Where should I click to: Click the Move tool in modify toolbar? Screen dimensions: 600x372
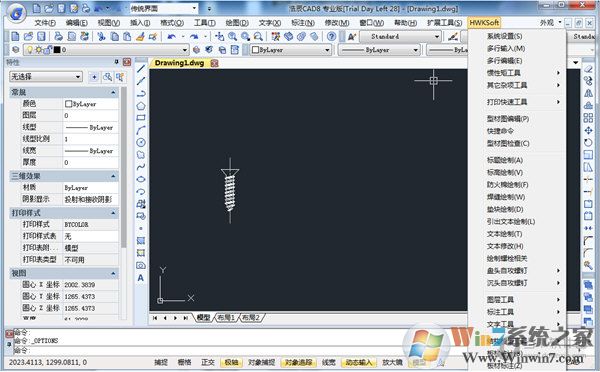point(588,130)
